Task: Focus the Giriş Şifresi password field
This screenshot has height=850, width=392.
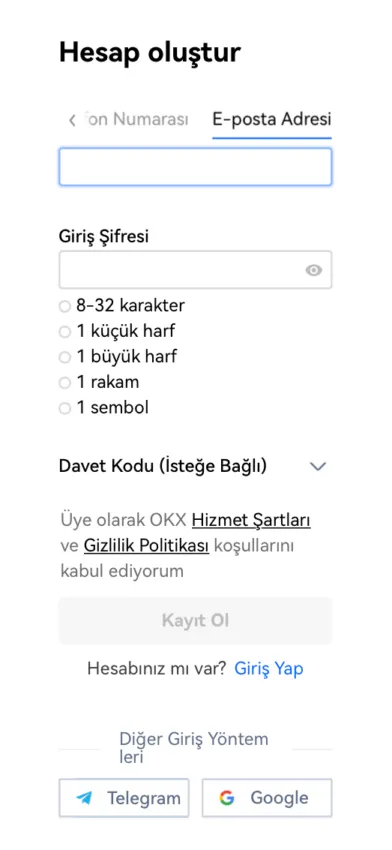Action: pyautogui.click(x=195, y=269)
